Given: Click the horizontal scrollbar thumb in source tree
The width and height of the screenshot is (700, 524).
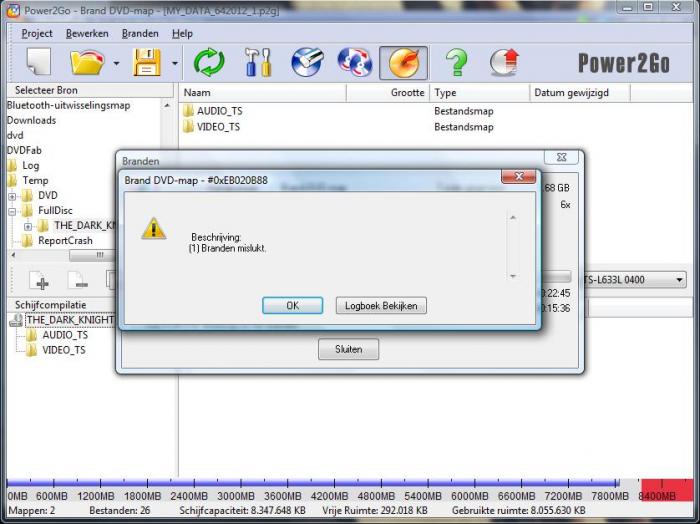Looking at the screenshot, I should pyautogui.click(x=92, y=255).
